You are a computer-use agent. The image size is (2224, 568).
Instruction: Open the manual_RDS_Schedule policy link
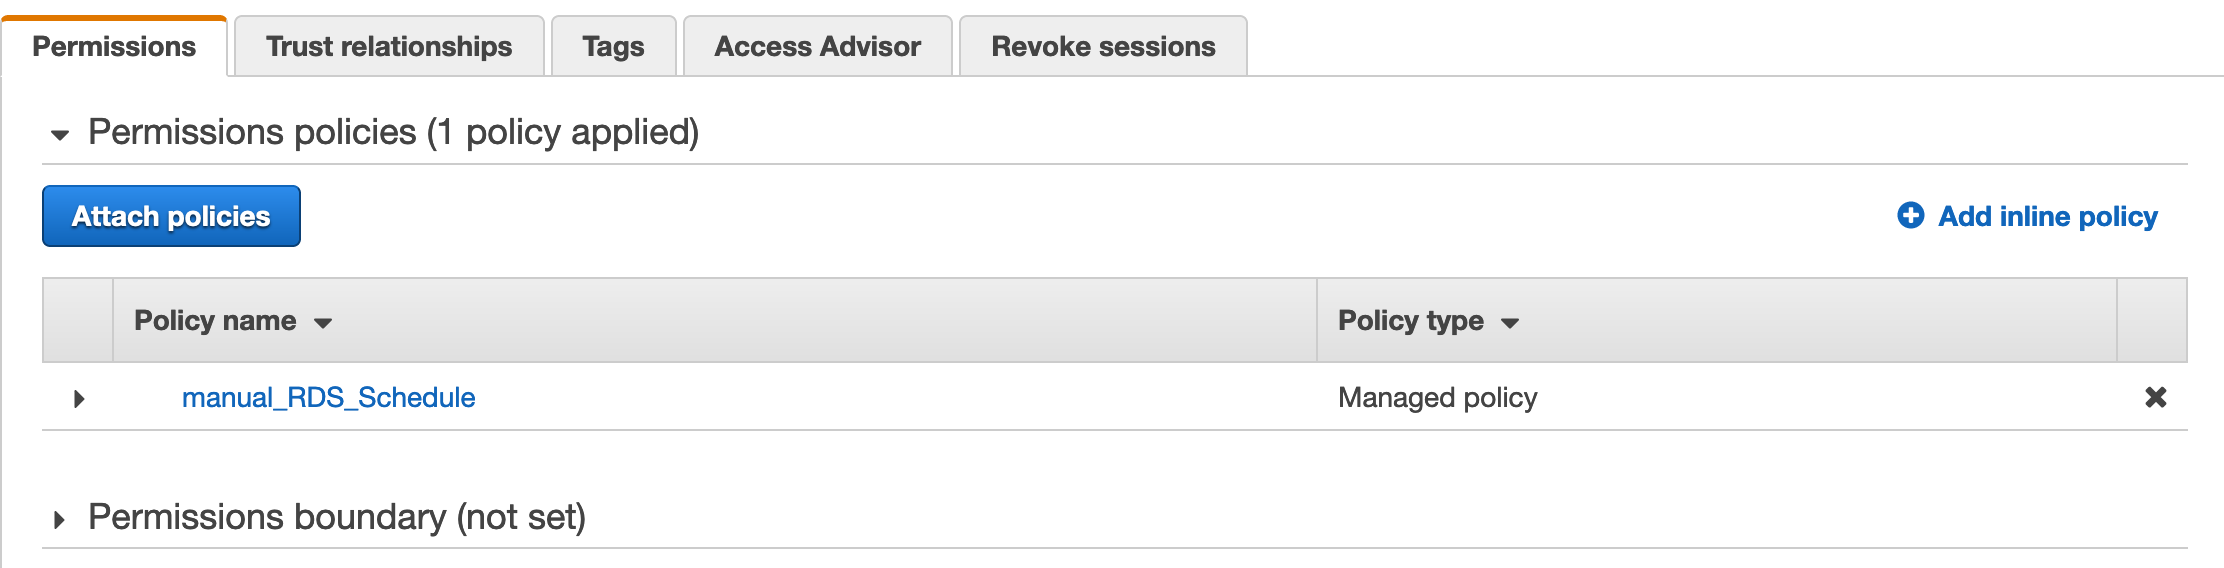point(328,398)
